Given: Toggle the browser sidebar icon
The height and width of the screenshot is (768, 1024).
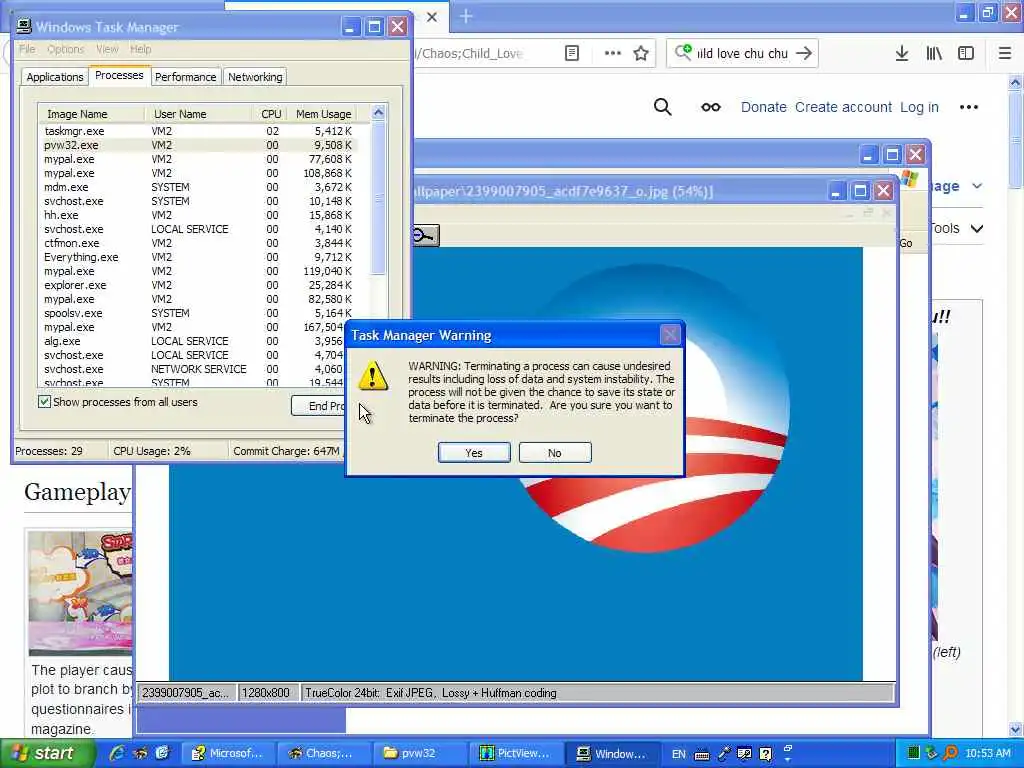Looking at the screenshot, I should (966, 54).
